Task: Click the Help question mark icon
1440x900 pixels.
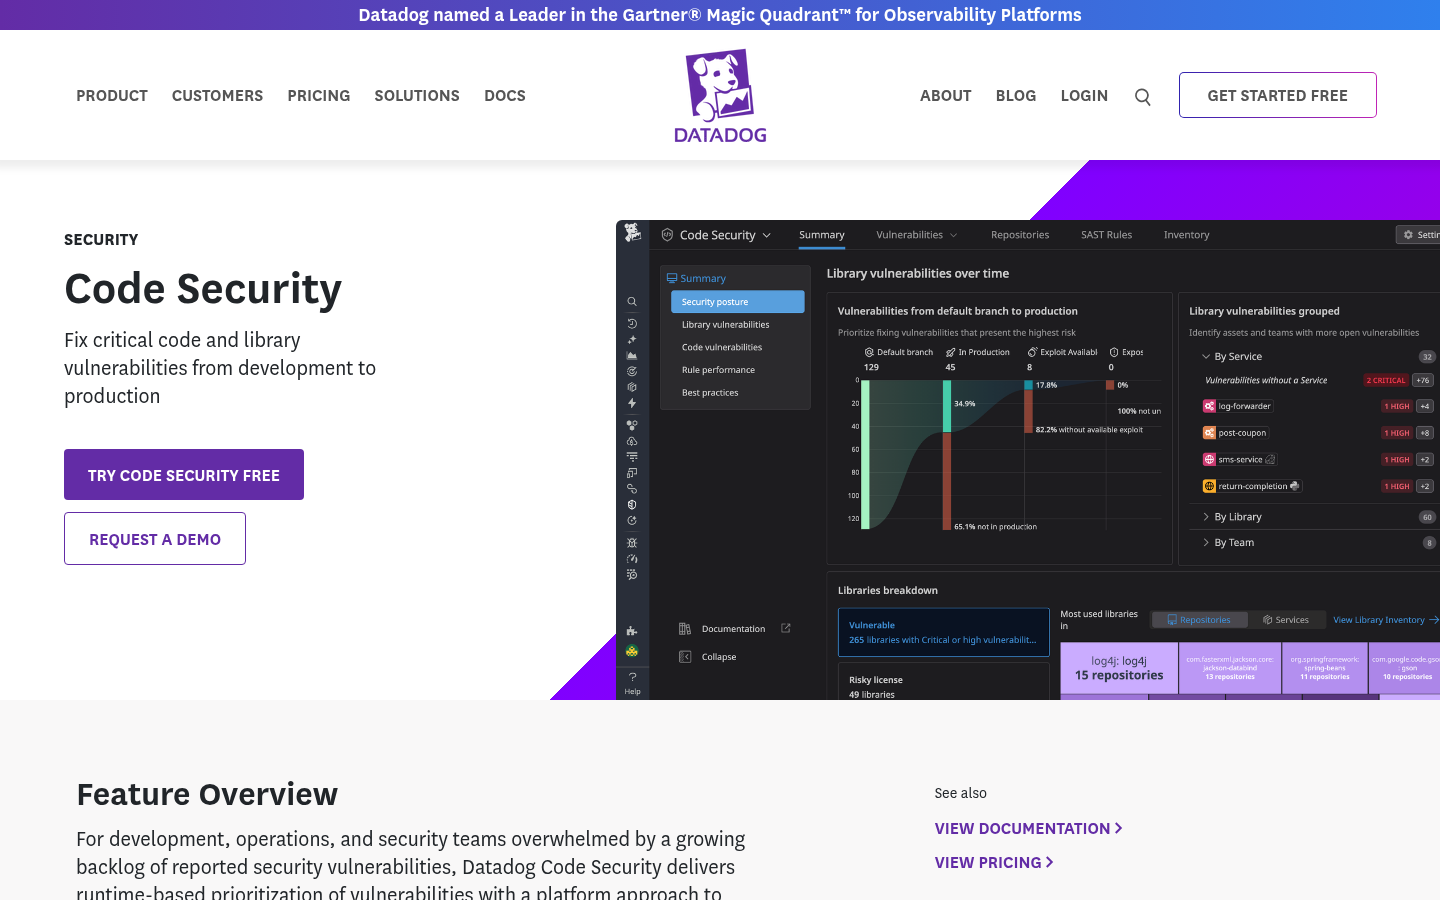Action: click(632, 677)
